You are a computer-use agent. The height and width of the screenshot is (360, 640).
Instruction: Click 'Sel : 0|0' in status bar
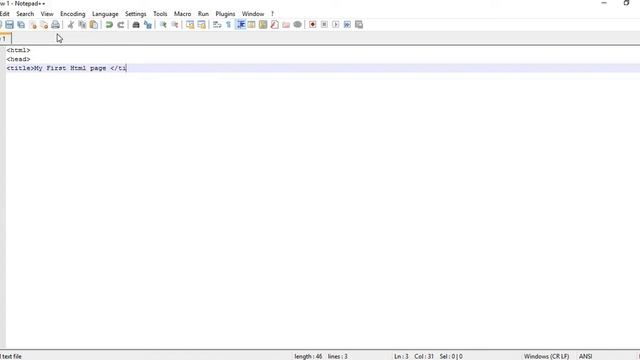451,356
